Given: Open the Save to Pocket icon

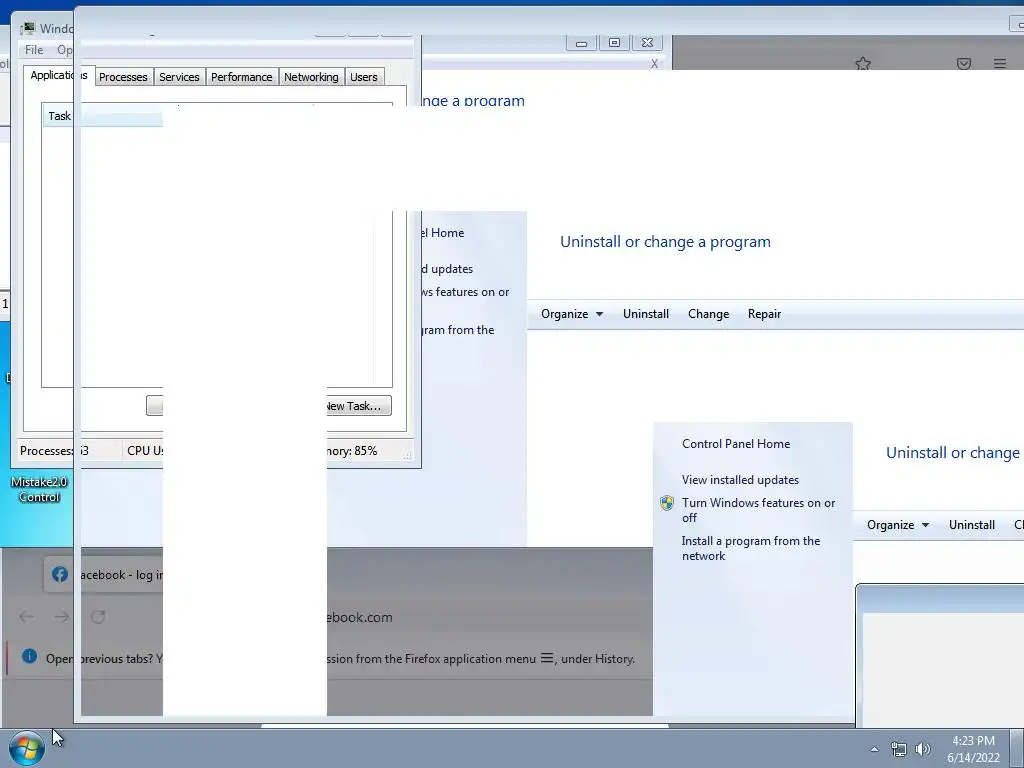Looking at the screenshot, I should (x=963, y=63).
